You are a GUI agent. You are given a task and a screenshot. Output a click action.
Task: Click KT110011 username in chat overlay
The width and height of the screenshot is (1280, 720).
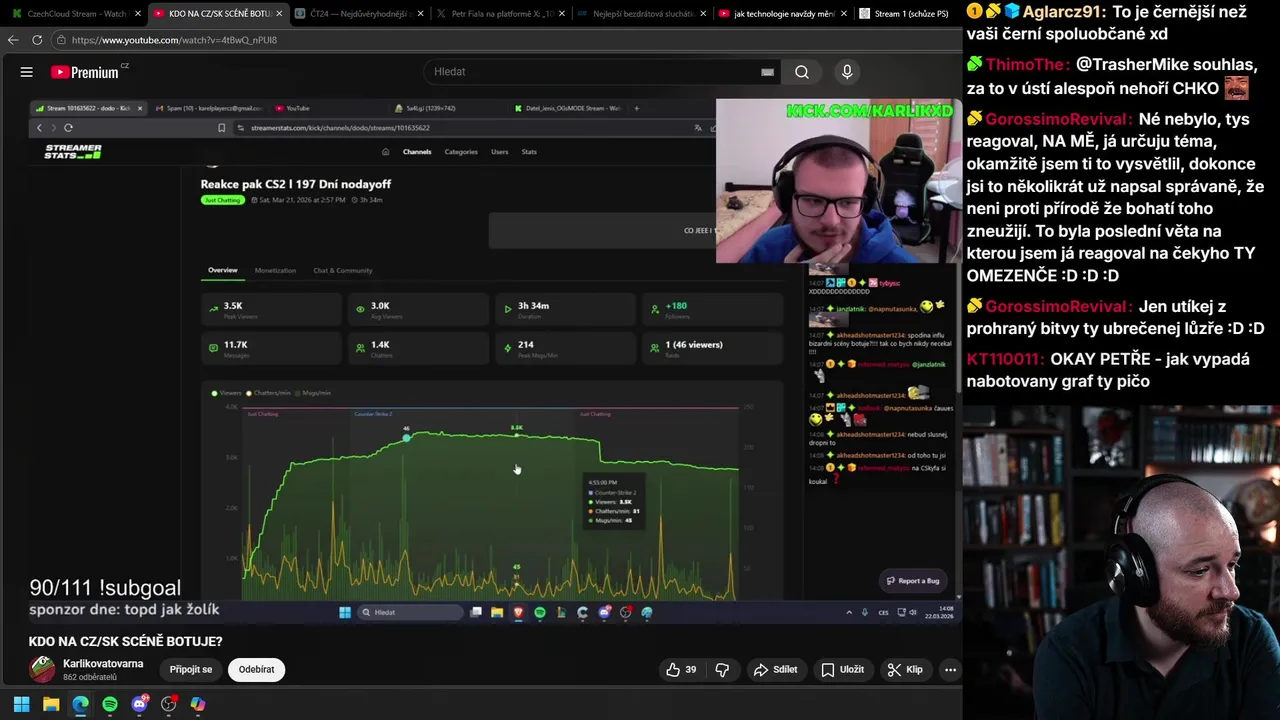pos(1006,359)
